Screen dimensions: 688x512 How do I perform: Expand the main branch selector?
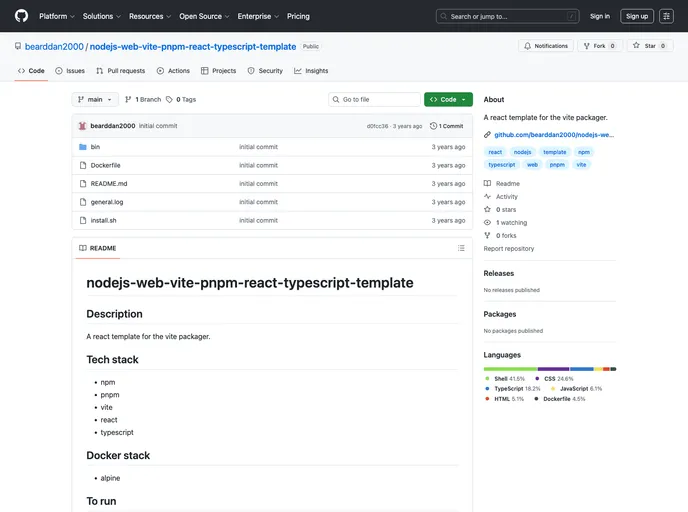click(x=95, y=100)
